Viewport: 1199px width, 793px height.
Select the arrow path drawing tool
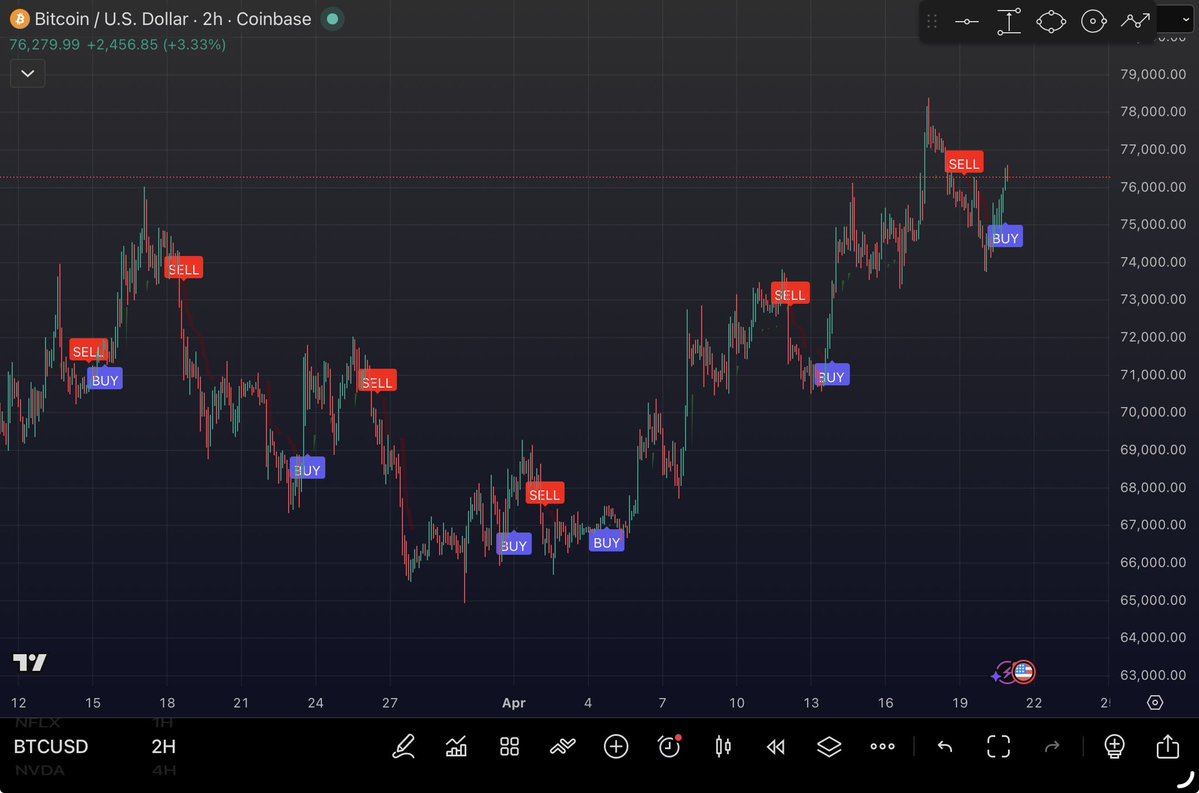click(1136, 21)
